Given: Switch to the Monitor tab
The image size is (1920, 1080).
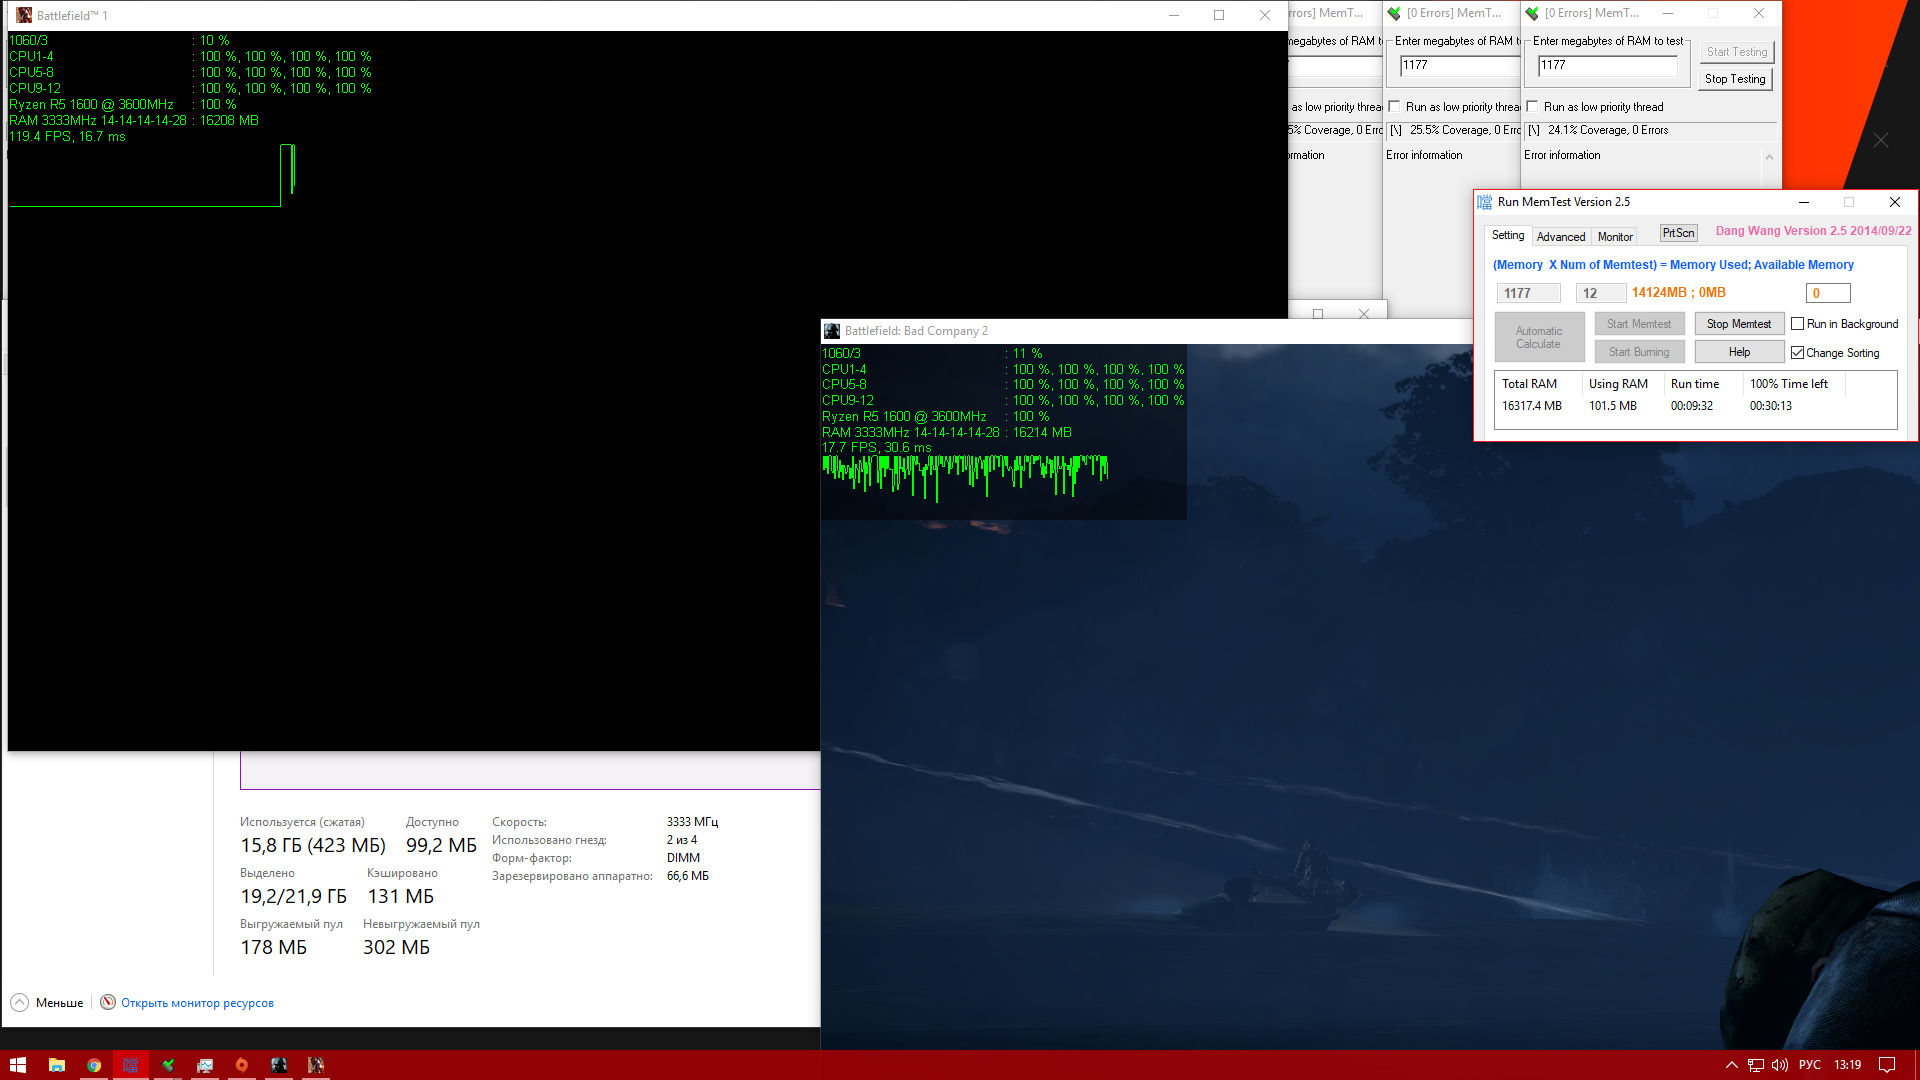Looking at the screenshot, I should pyautogui.click(x=1614, y=237).
